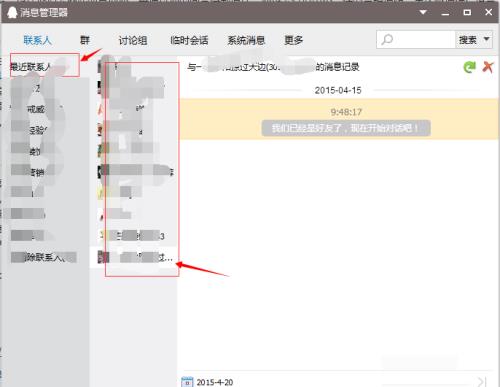500x387 pixels.
Task: Select the group containing 戒威 in the tree
Action: point(37,109)
